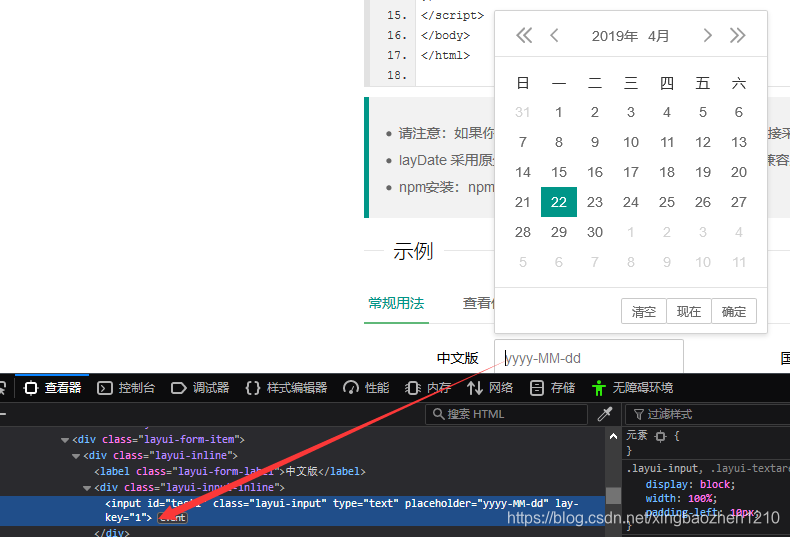Click the element node picker icon in rules
The height and width of the screenshot is (537, 790).
(x=660, y=436)
